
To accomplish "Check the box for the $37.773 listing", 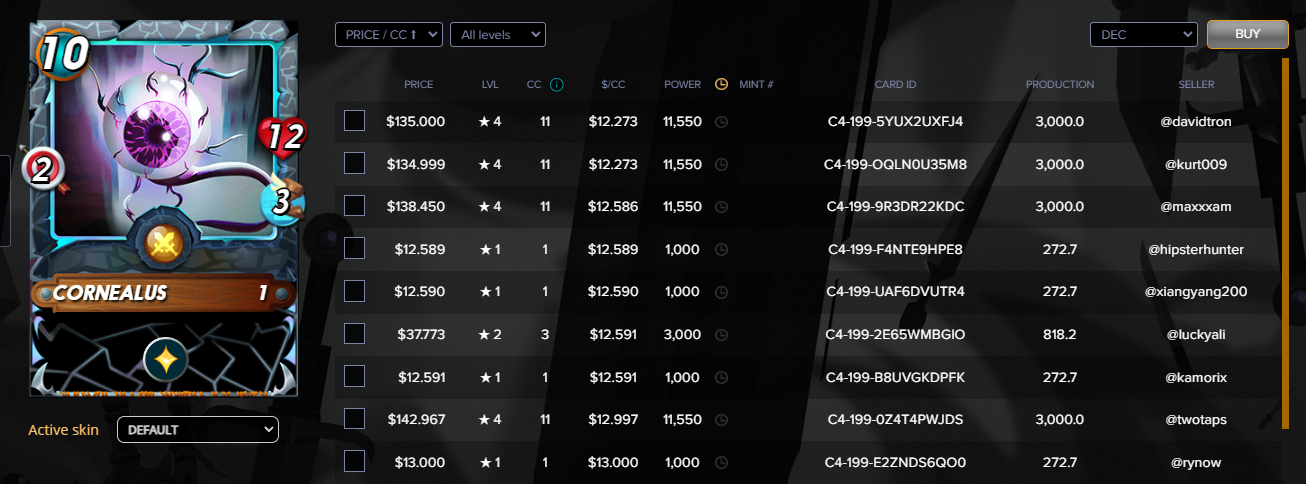I will point(355,334).
